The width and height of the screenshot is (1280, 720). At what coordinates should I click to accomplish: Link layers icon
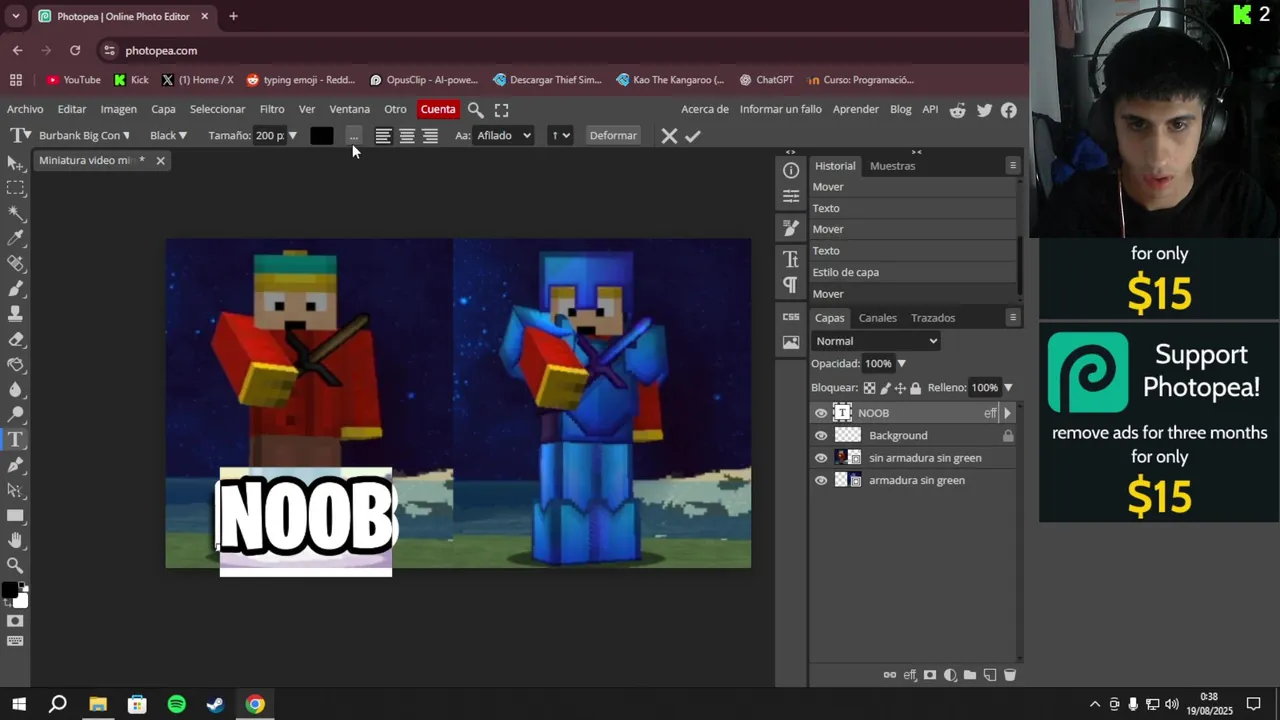tap(890, 675)
